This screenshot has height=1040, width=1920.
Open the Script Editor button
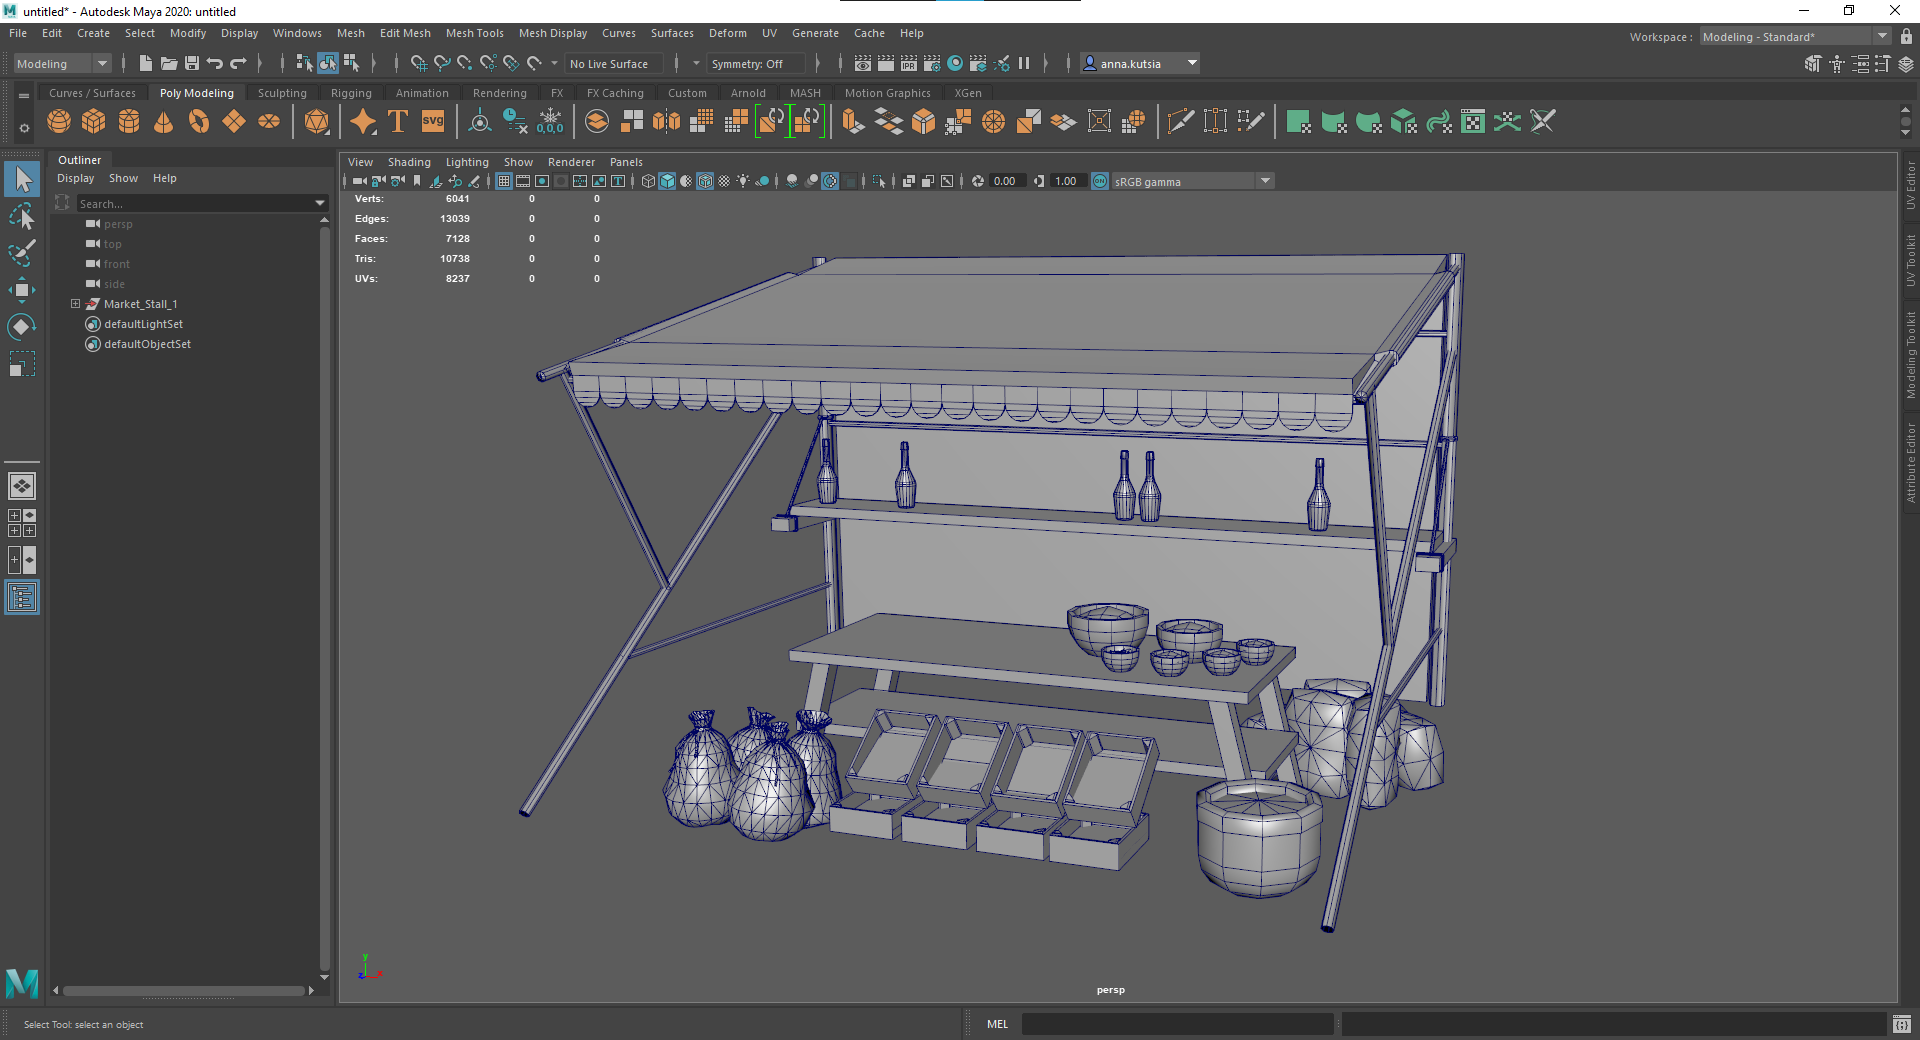click(1902, 1024)
